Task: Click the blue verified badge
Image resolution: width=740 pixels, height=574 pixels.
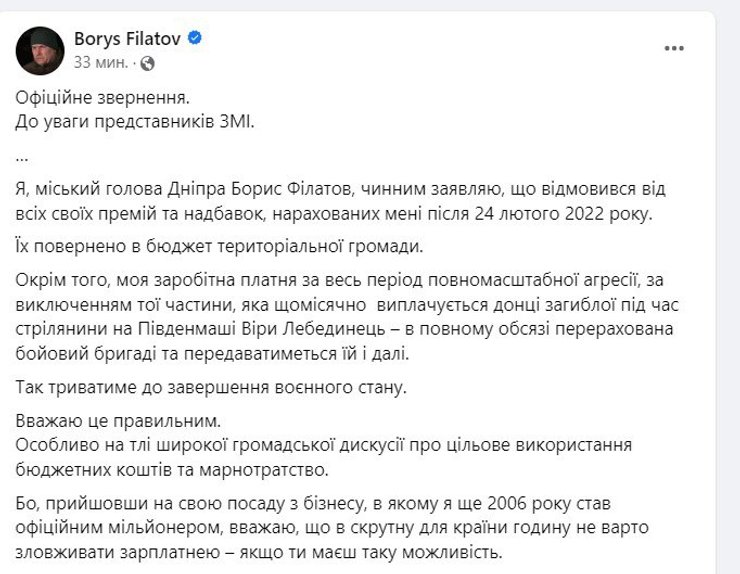Action: pos(195,39)
